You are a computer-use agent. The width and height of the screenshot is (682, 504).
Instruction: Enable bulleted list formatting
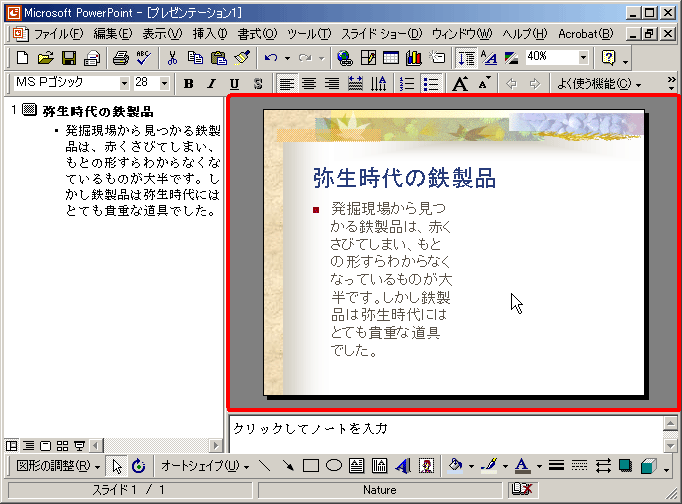point(431,83)
